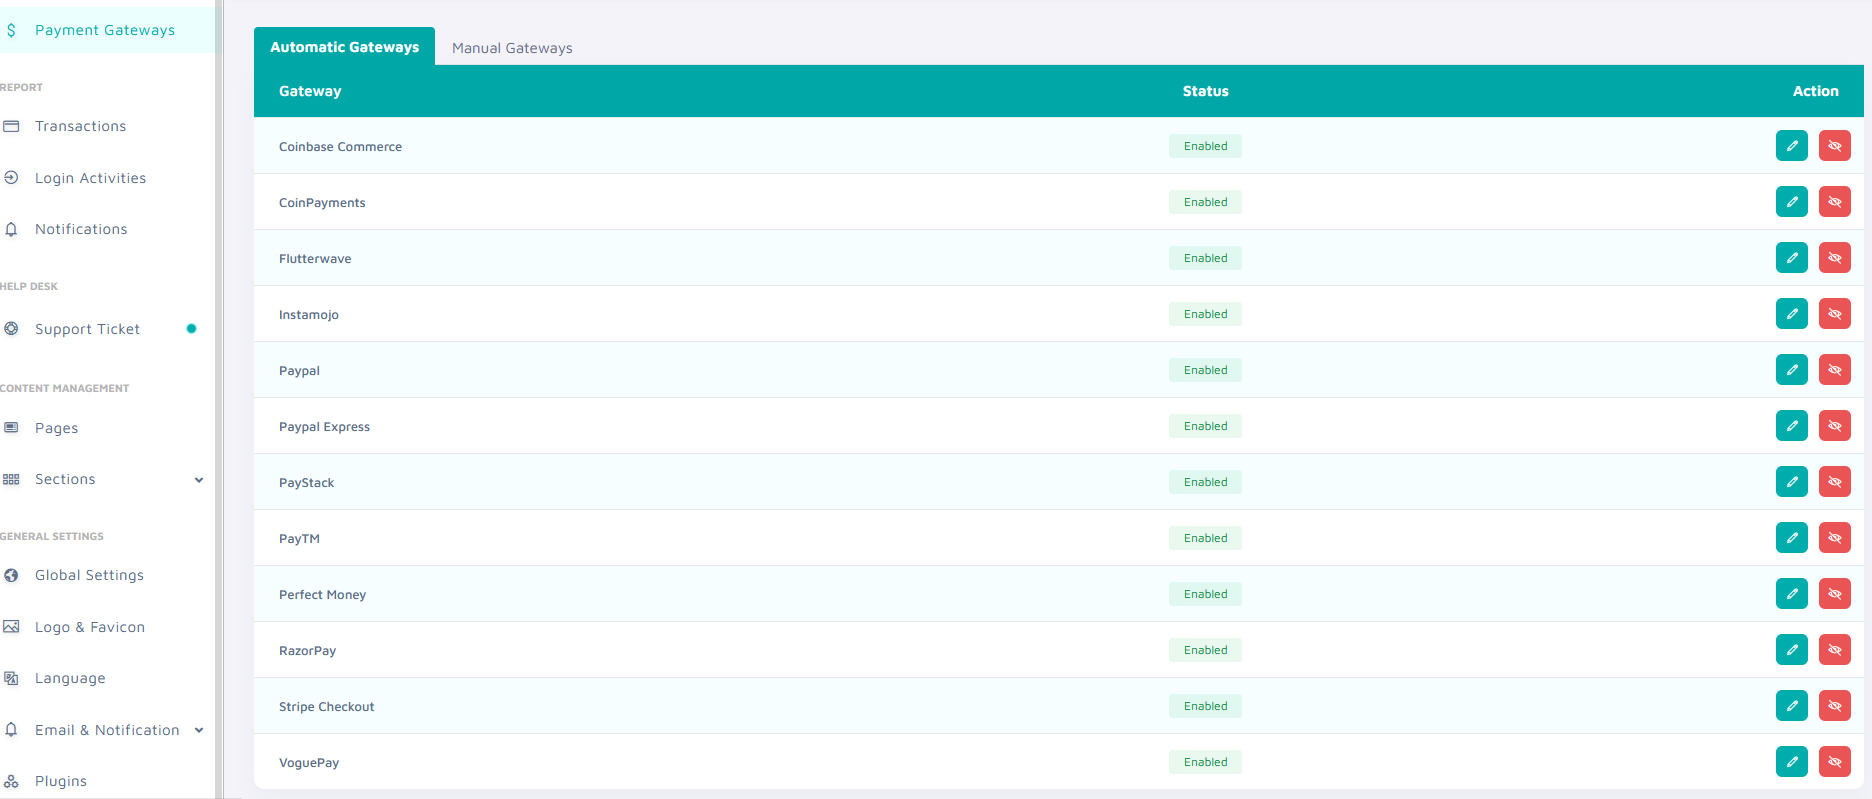Open the Stripe Checkout edit icon
Viewport: 1872px width, 799px height.
[1791, 706]
